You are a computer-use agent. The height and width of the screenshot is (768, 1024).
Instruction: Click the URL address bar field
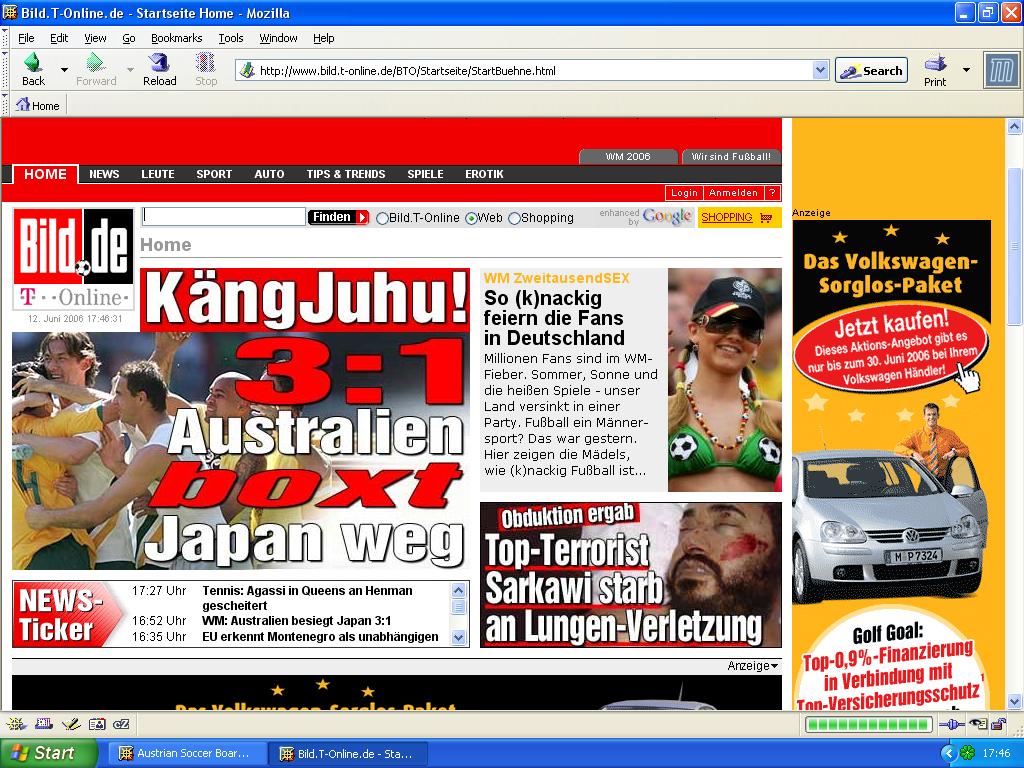534,71
